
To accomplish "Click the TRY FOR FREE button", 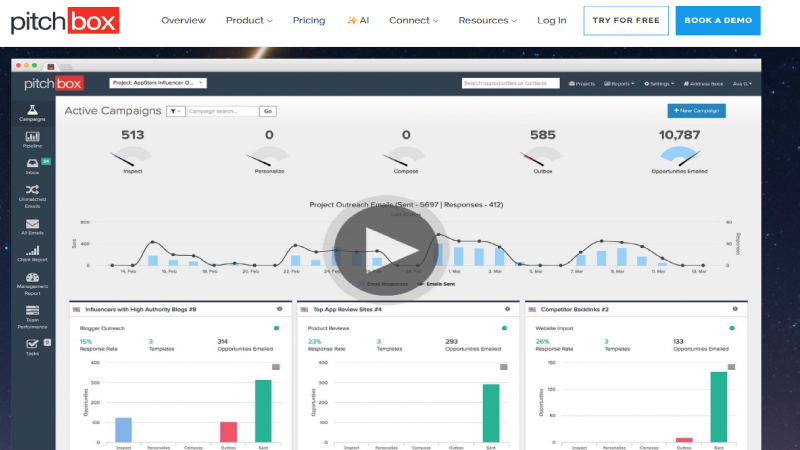I will [626, 20].
